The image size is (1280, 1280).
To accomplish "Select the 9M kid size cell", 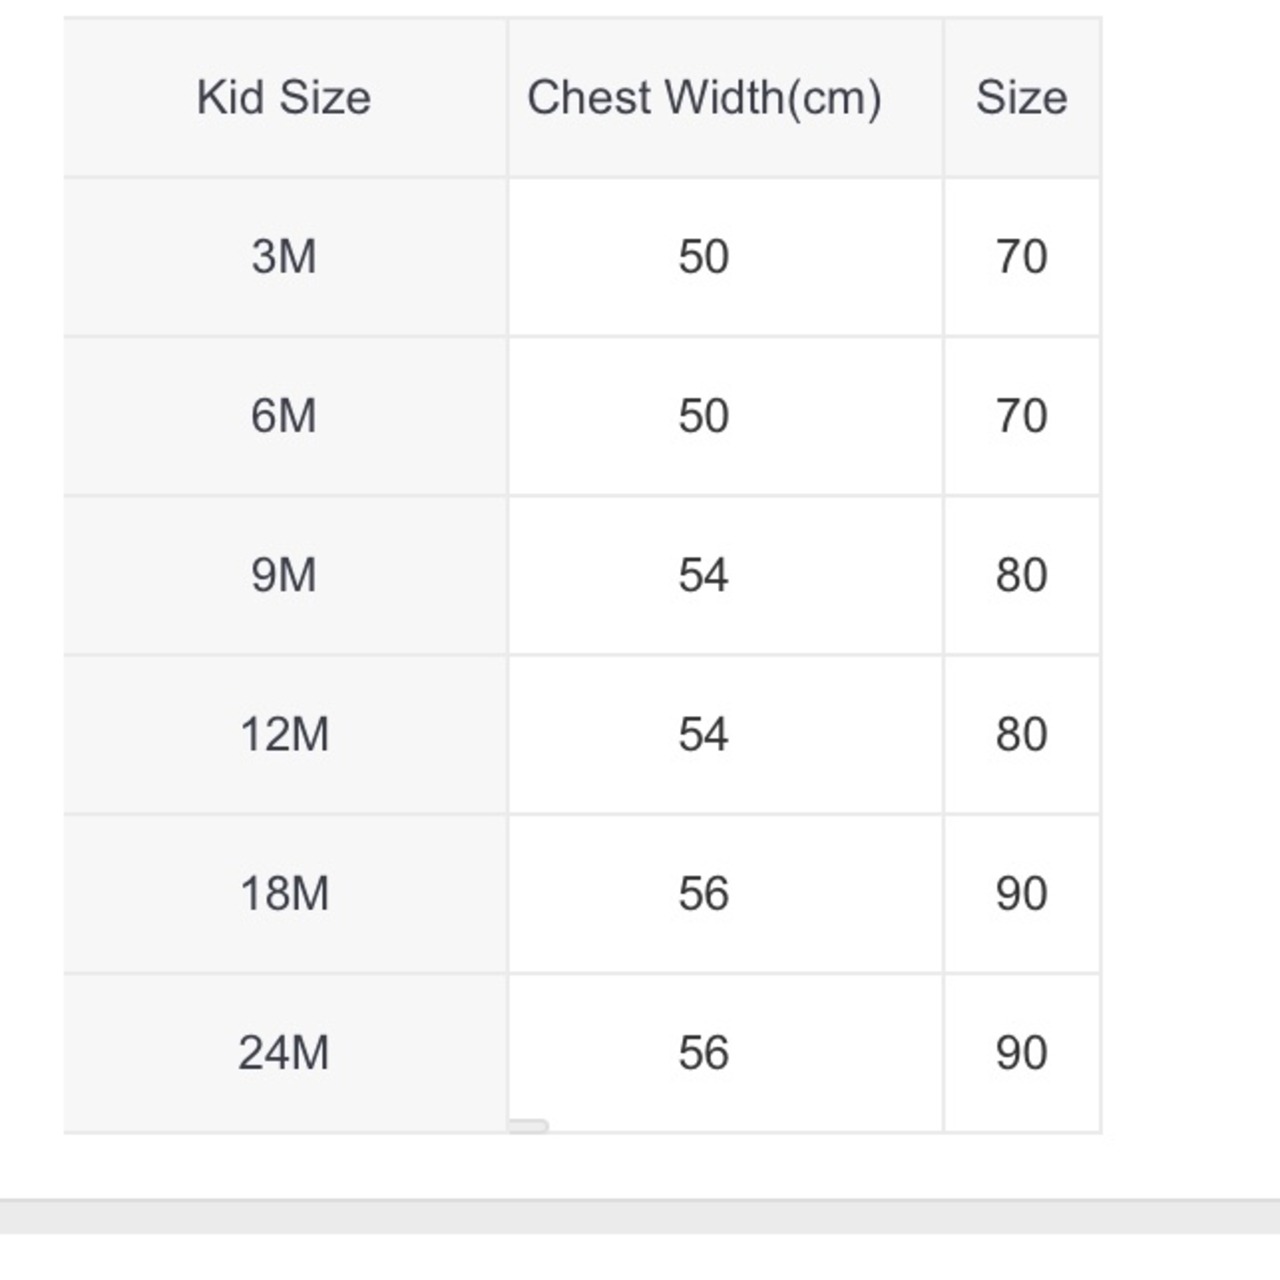I will point(284,575).
